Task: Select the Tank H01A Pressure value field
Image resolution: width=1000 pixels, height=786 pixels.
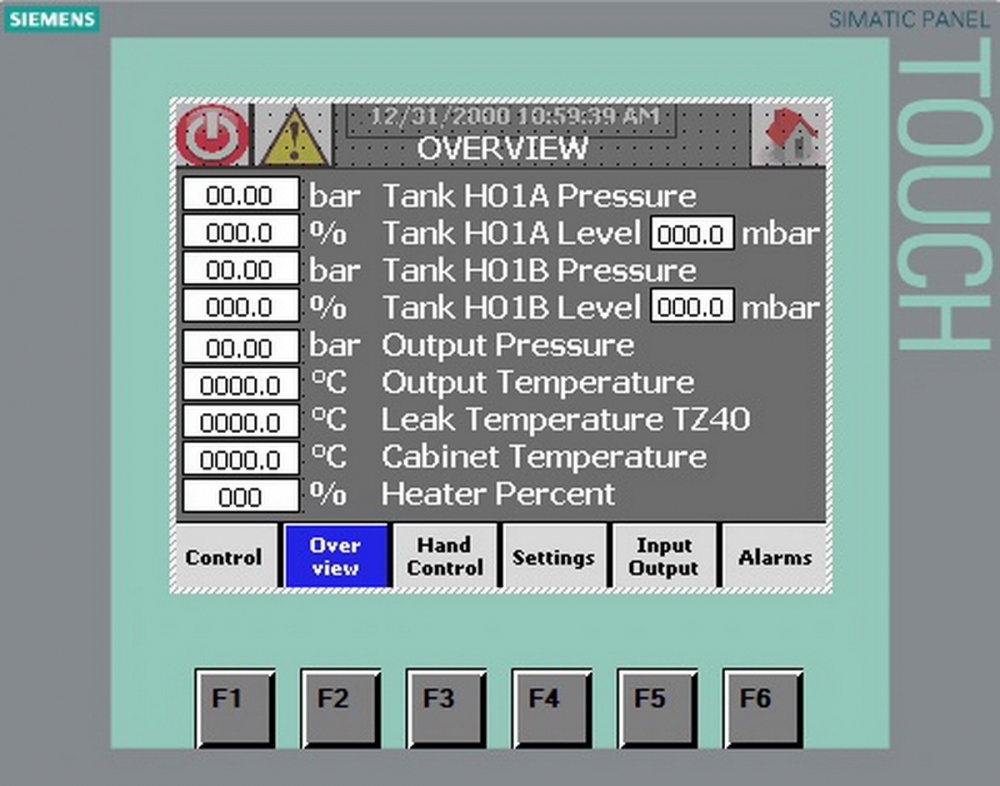Action: 240,195
